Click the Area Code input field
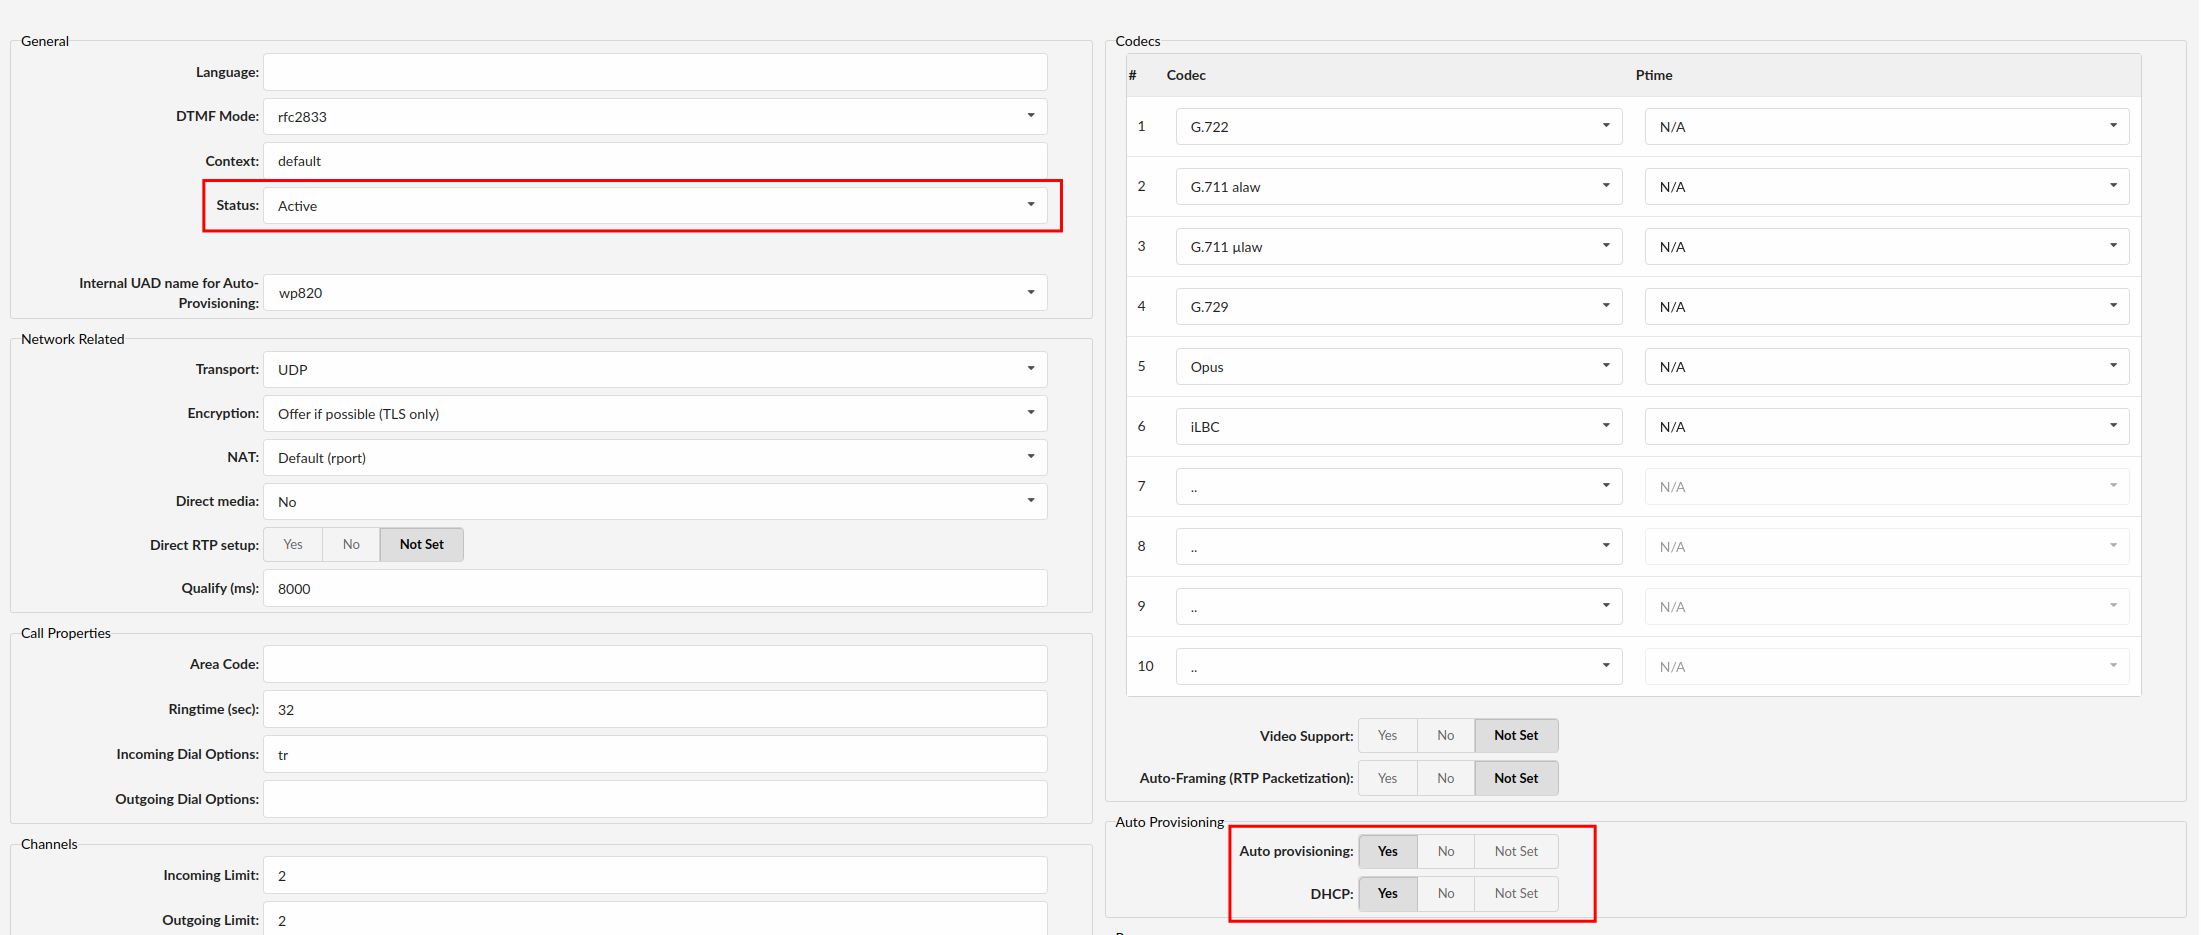 pos(655,665)
